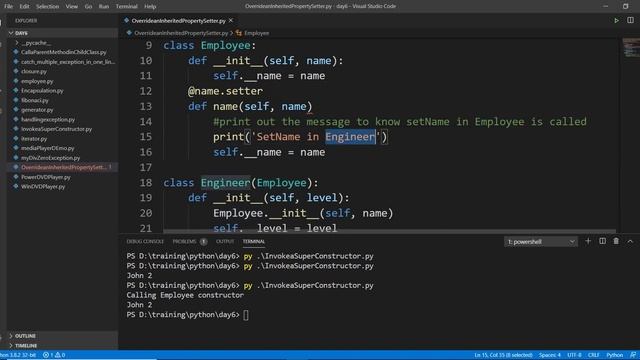Screen dimensions: 640x360
Task: Change encoding via UTF-8 status item
Action: tap(574, 355)
